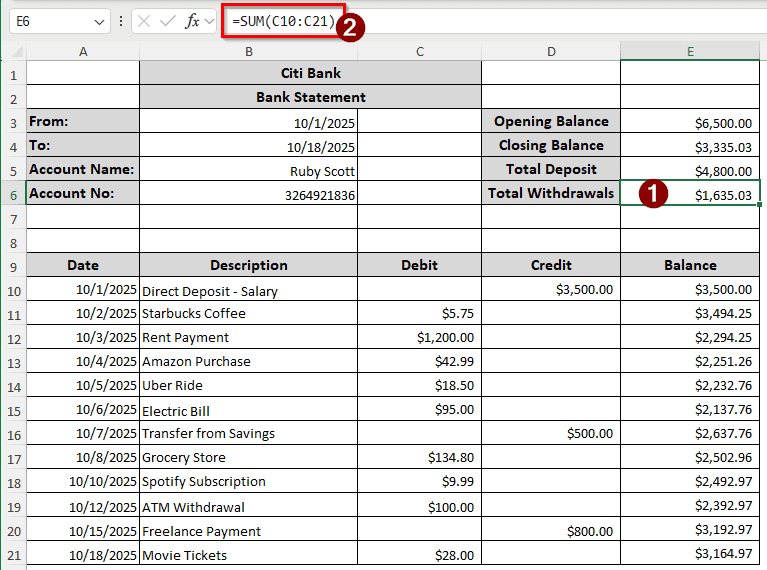
Task: Click the 'Account Name:' label cell
Action: (x=83, y=169)
